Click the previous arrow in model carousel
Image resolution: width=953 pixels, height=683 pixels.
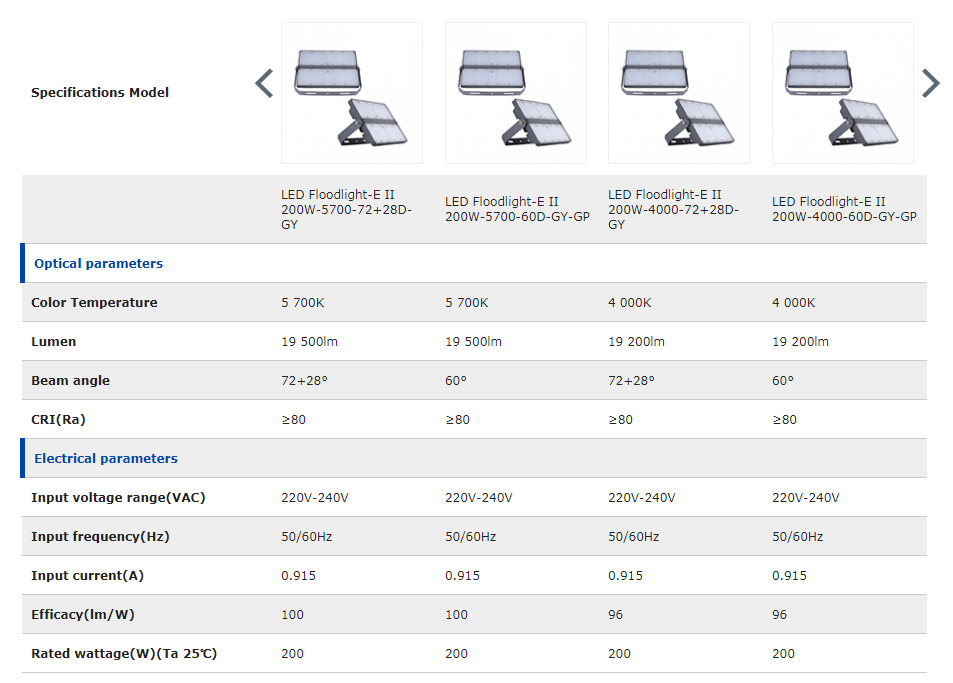264,84
